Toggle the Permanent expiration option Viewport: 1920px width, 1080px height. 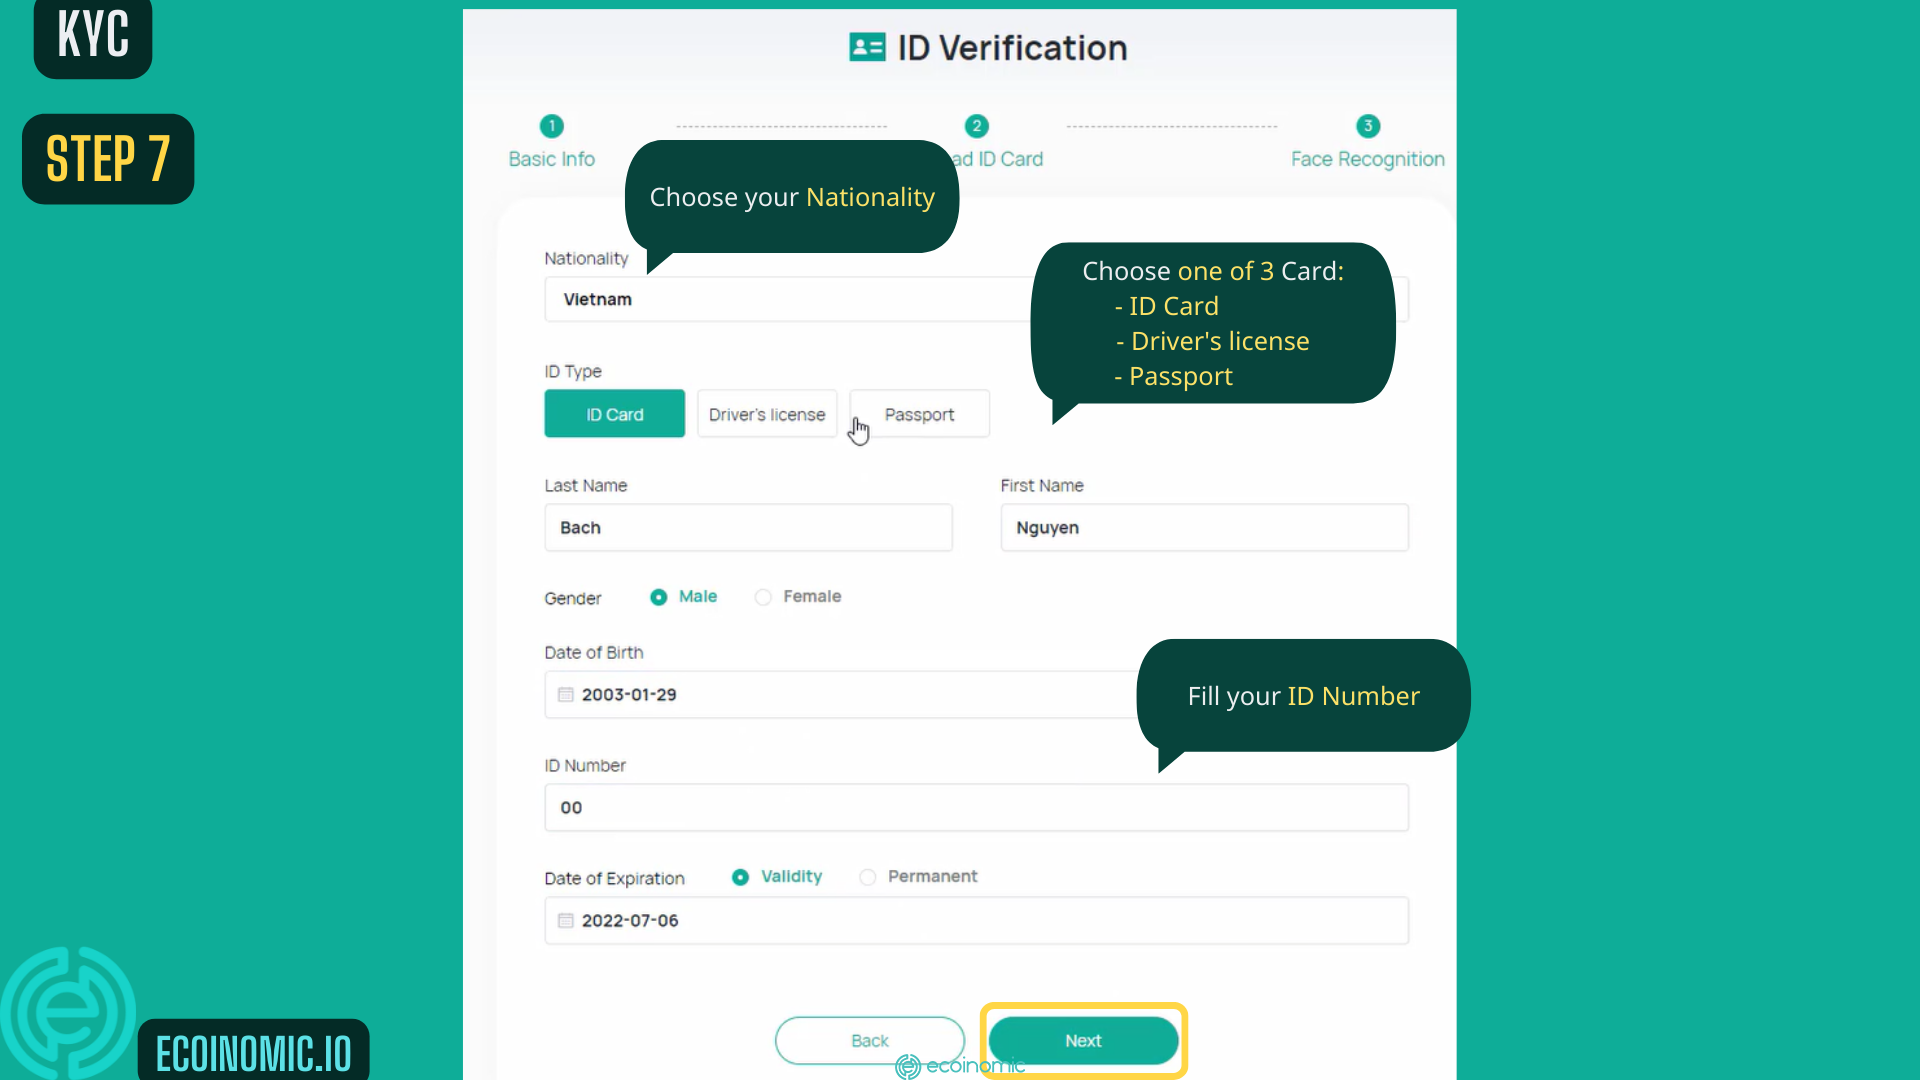tap(868, 876)
